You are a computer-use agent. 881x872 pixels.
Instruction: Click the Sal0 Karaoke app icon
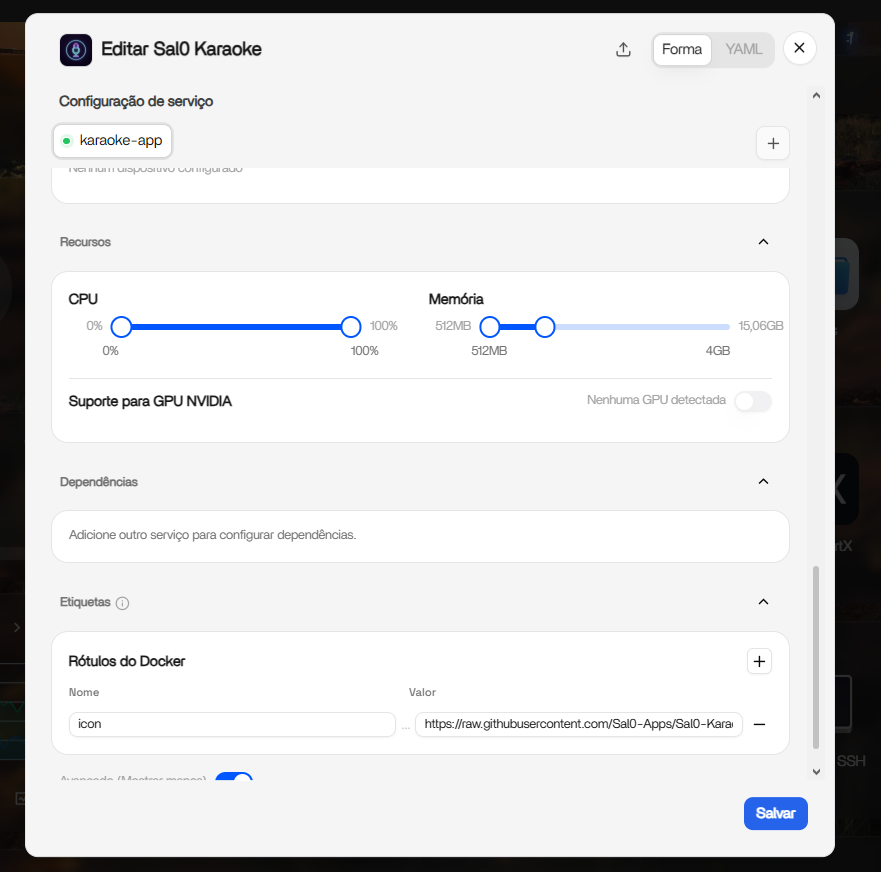76,50
